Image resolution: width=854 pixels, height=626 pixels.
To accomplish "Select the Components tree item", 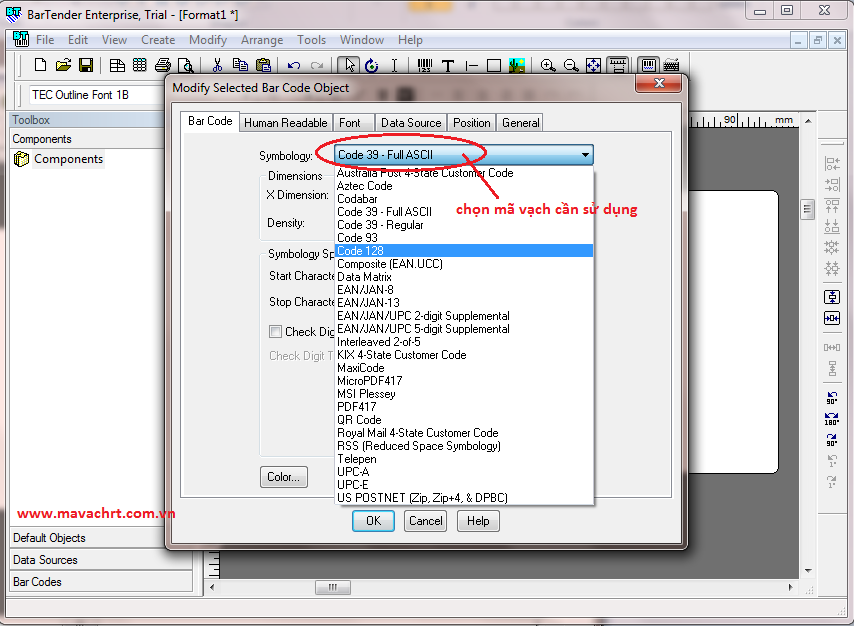I will pyautogui.click(x=68, y=159).
